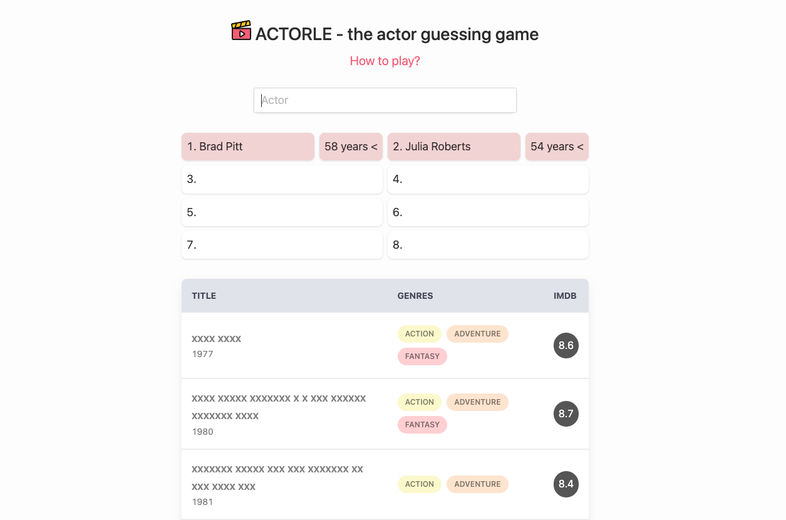Click empty guess slot 3
The width and height of the screenshot is (786, 520).
[282, 179]
